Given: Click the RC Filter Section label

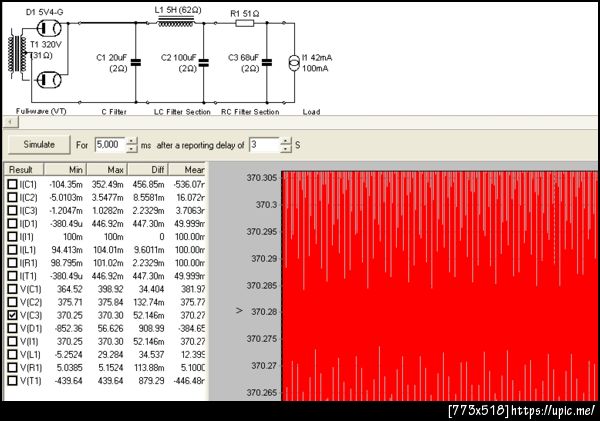Looking at the screenshot, I should 250,112.
